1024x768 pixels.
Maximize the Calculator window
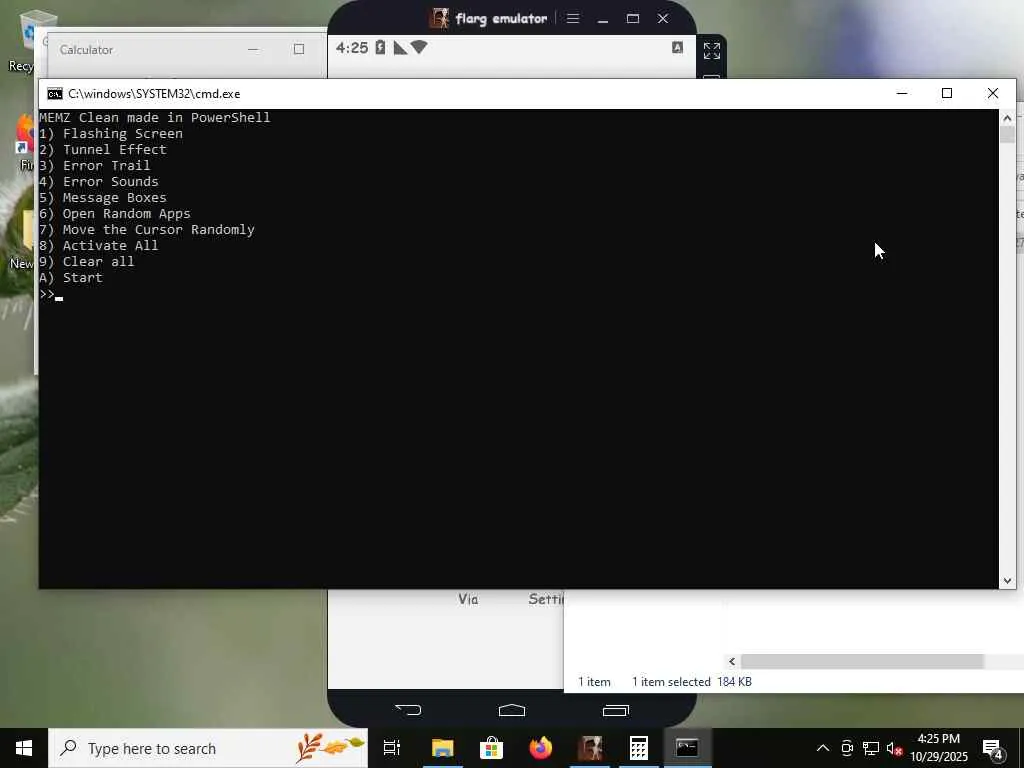pos(298,50)
